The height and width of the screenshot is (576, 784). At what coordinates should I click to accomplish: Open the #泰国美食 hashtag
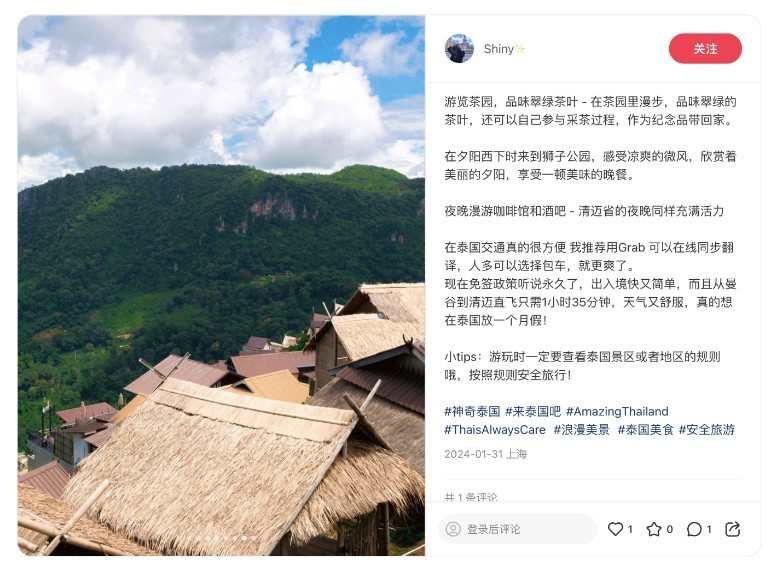[646, 430]
